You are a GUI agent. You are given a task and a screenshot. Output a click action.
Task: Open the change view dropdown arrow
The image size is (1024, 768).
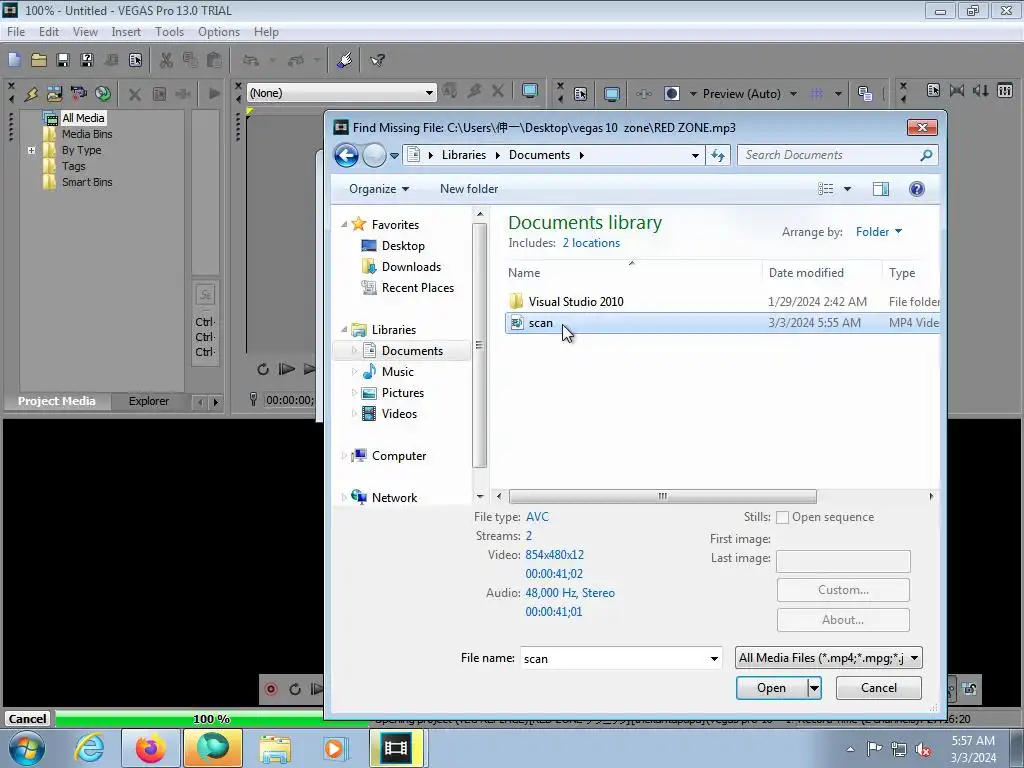(847, 189)
